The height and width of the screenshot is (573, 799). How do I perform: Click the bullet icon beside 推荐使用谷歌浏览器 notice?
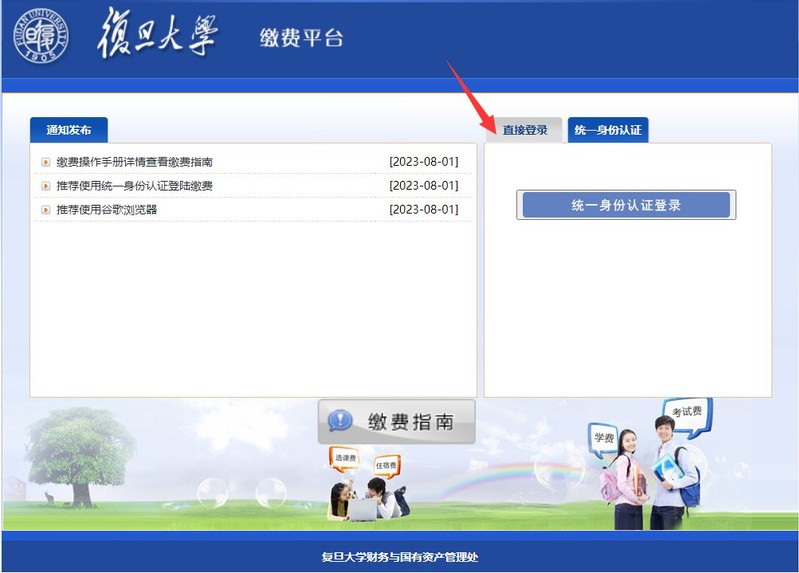45,210
